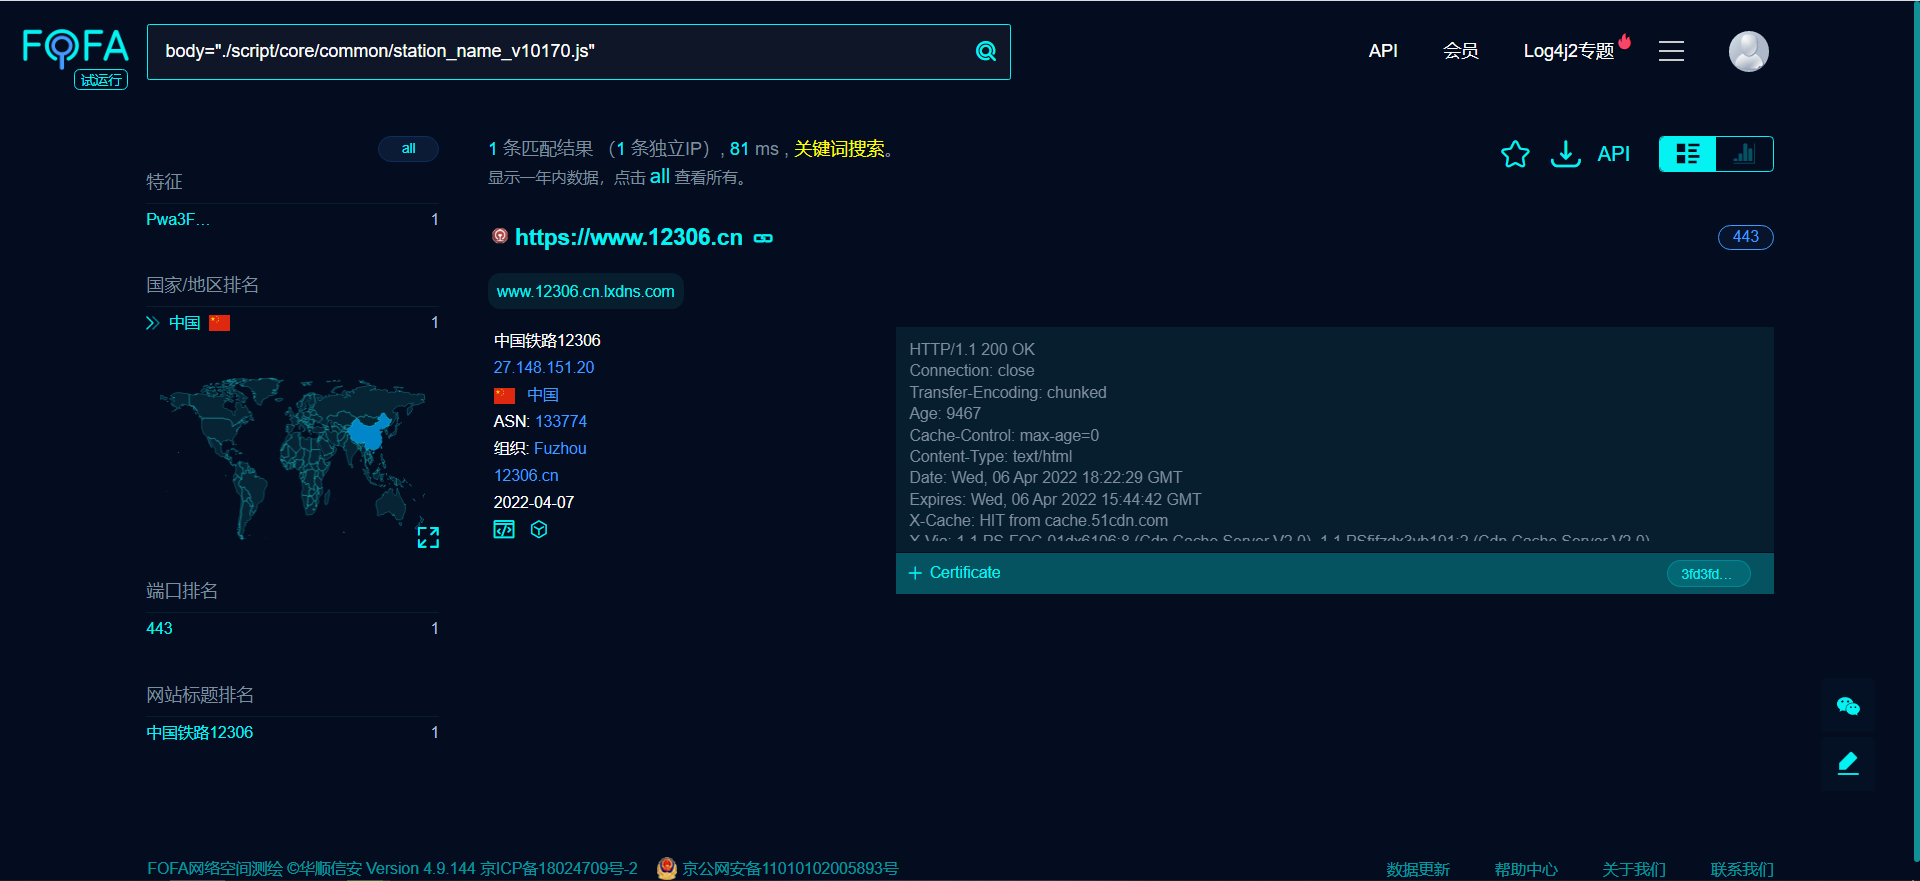The image size is (1920, 881).
Task: Open 联系我们 footer link
Action: tap(1741, 869)
